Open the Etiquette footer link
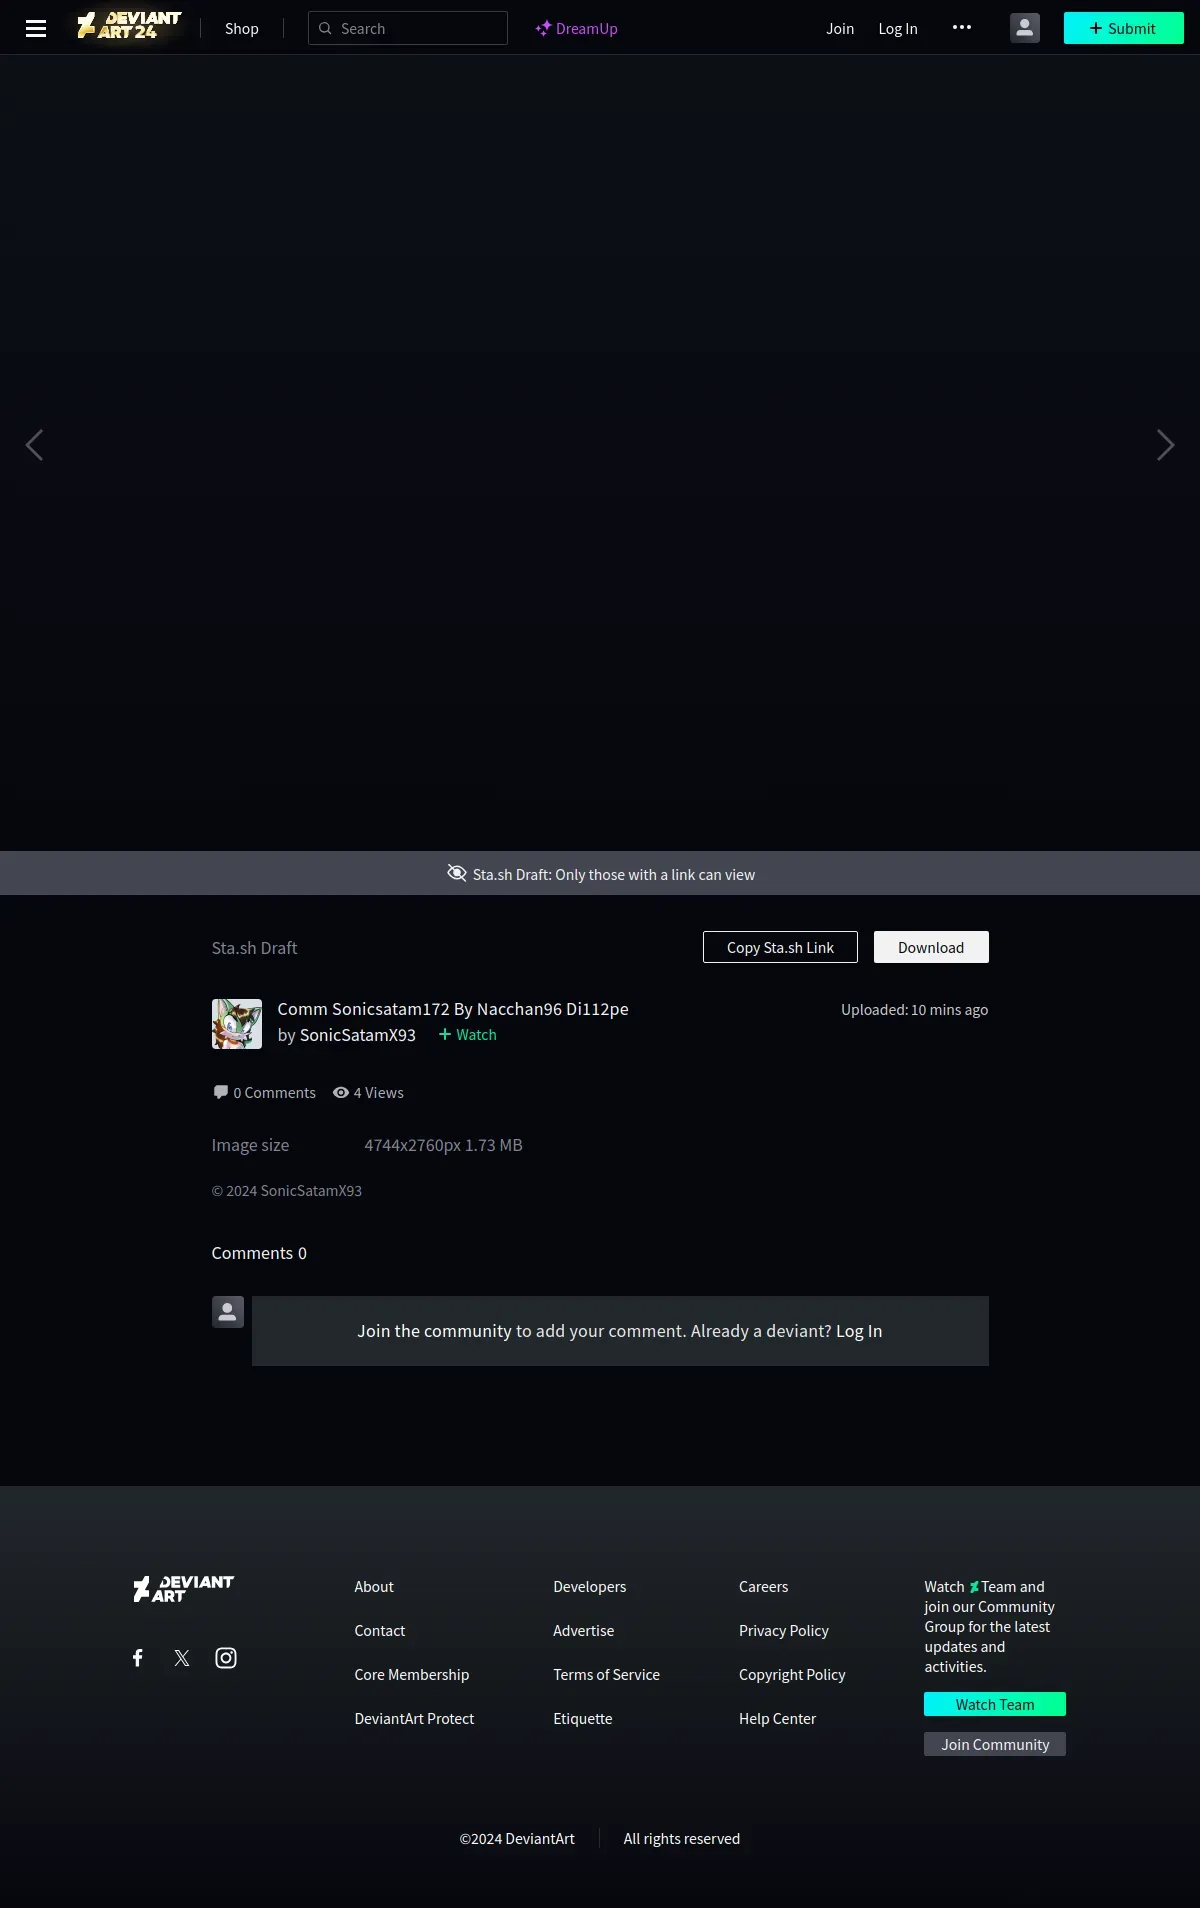This screenshot has width=1200, height=1908. (x=583, y=1719)
